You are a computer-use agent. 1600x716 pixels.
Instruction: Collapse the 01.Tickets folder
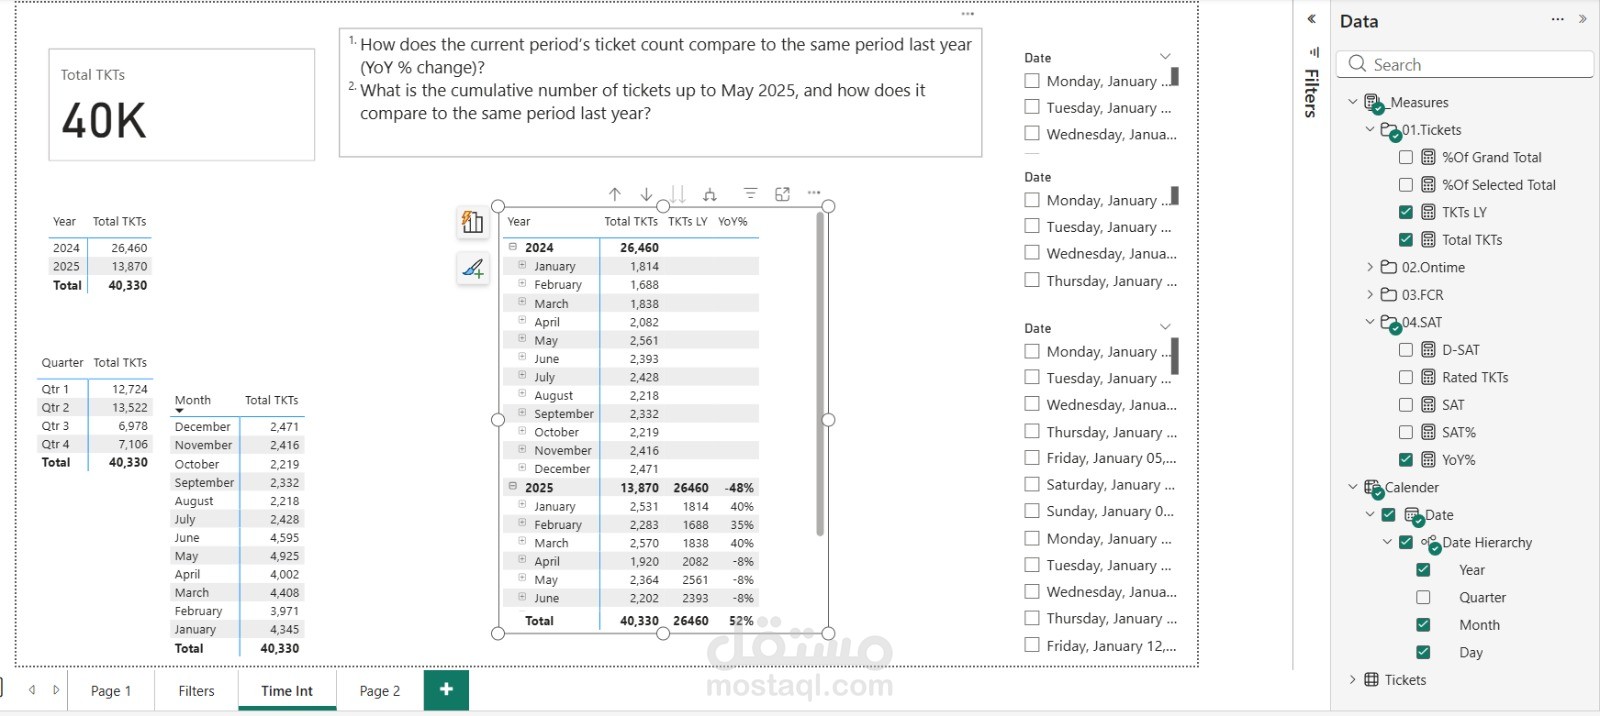click(1370, 130)
